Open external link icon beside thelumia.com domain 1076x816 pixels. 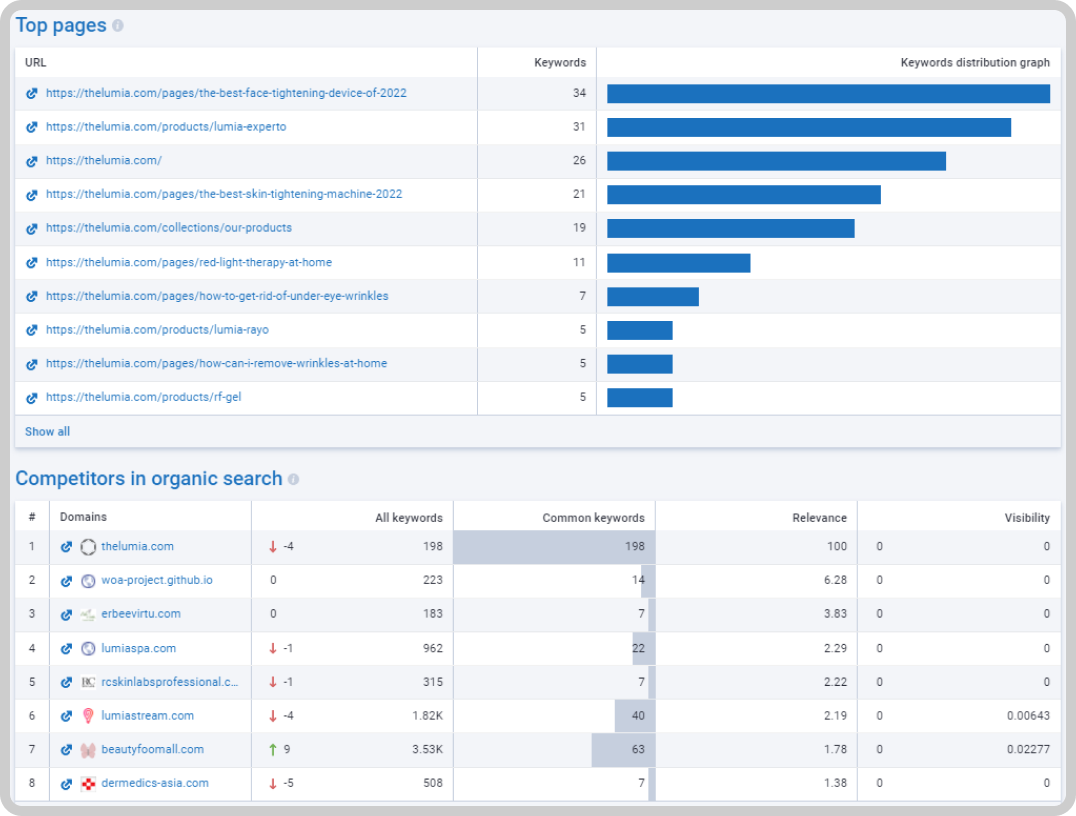click(x=66, y=547)
